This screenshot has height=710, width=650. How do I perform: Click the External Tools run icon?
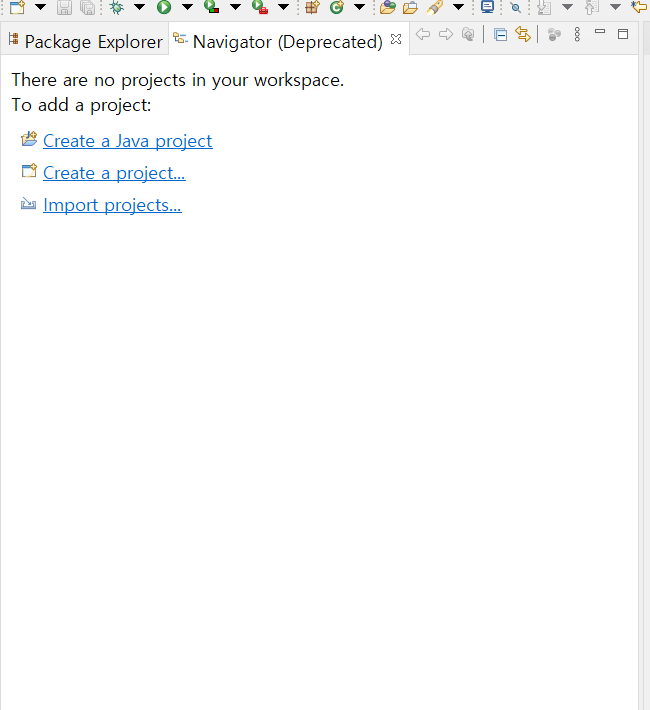pyautogui.click(x=260, y=7)
